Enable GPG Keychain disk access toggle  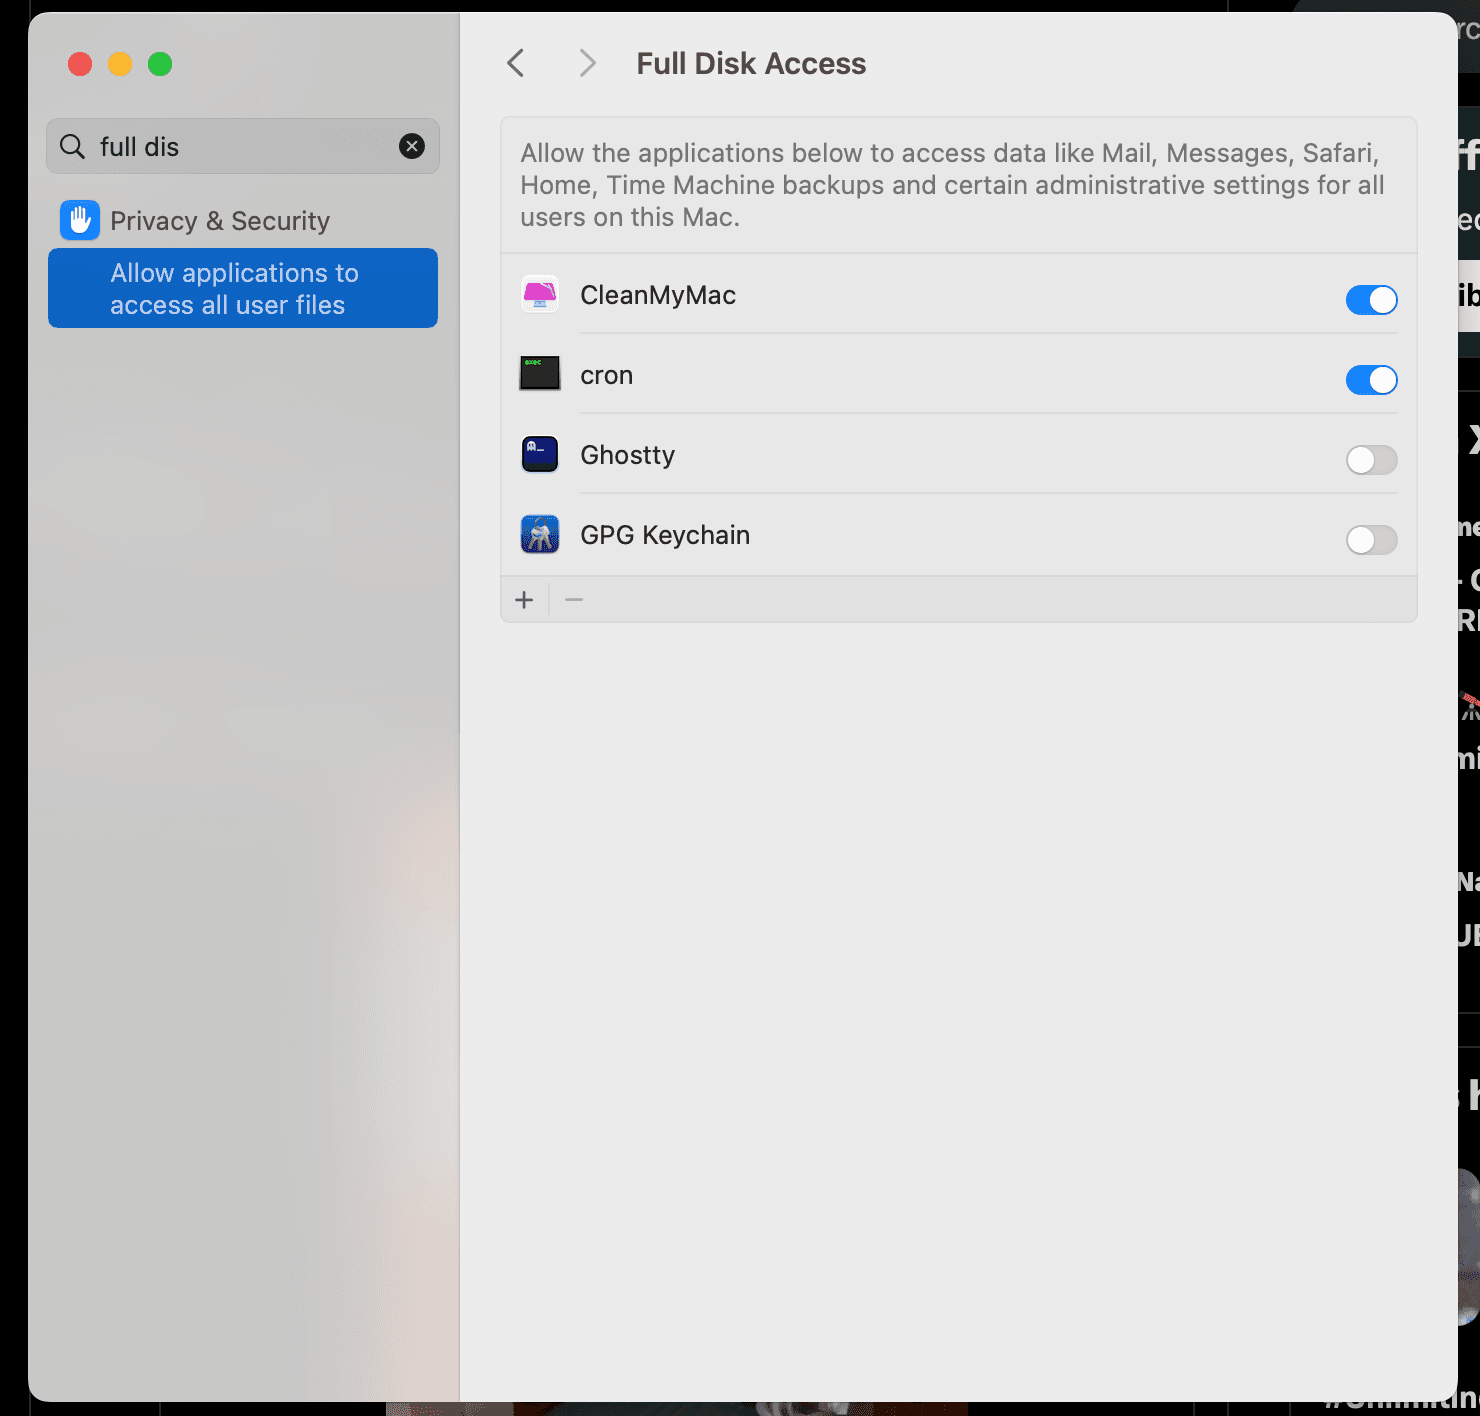click(1371, 540)
